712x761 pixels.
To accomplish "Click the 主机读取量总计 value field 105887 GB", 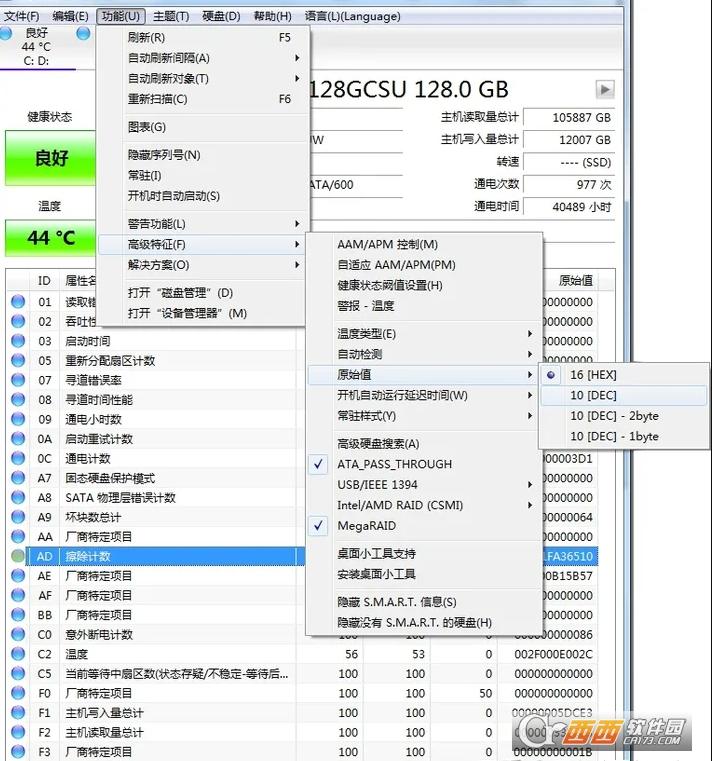I will (x=569, y=117).
